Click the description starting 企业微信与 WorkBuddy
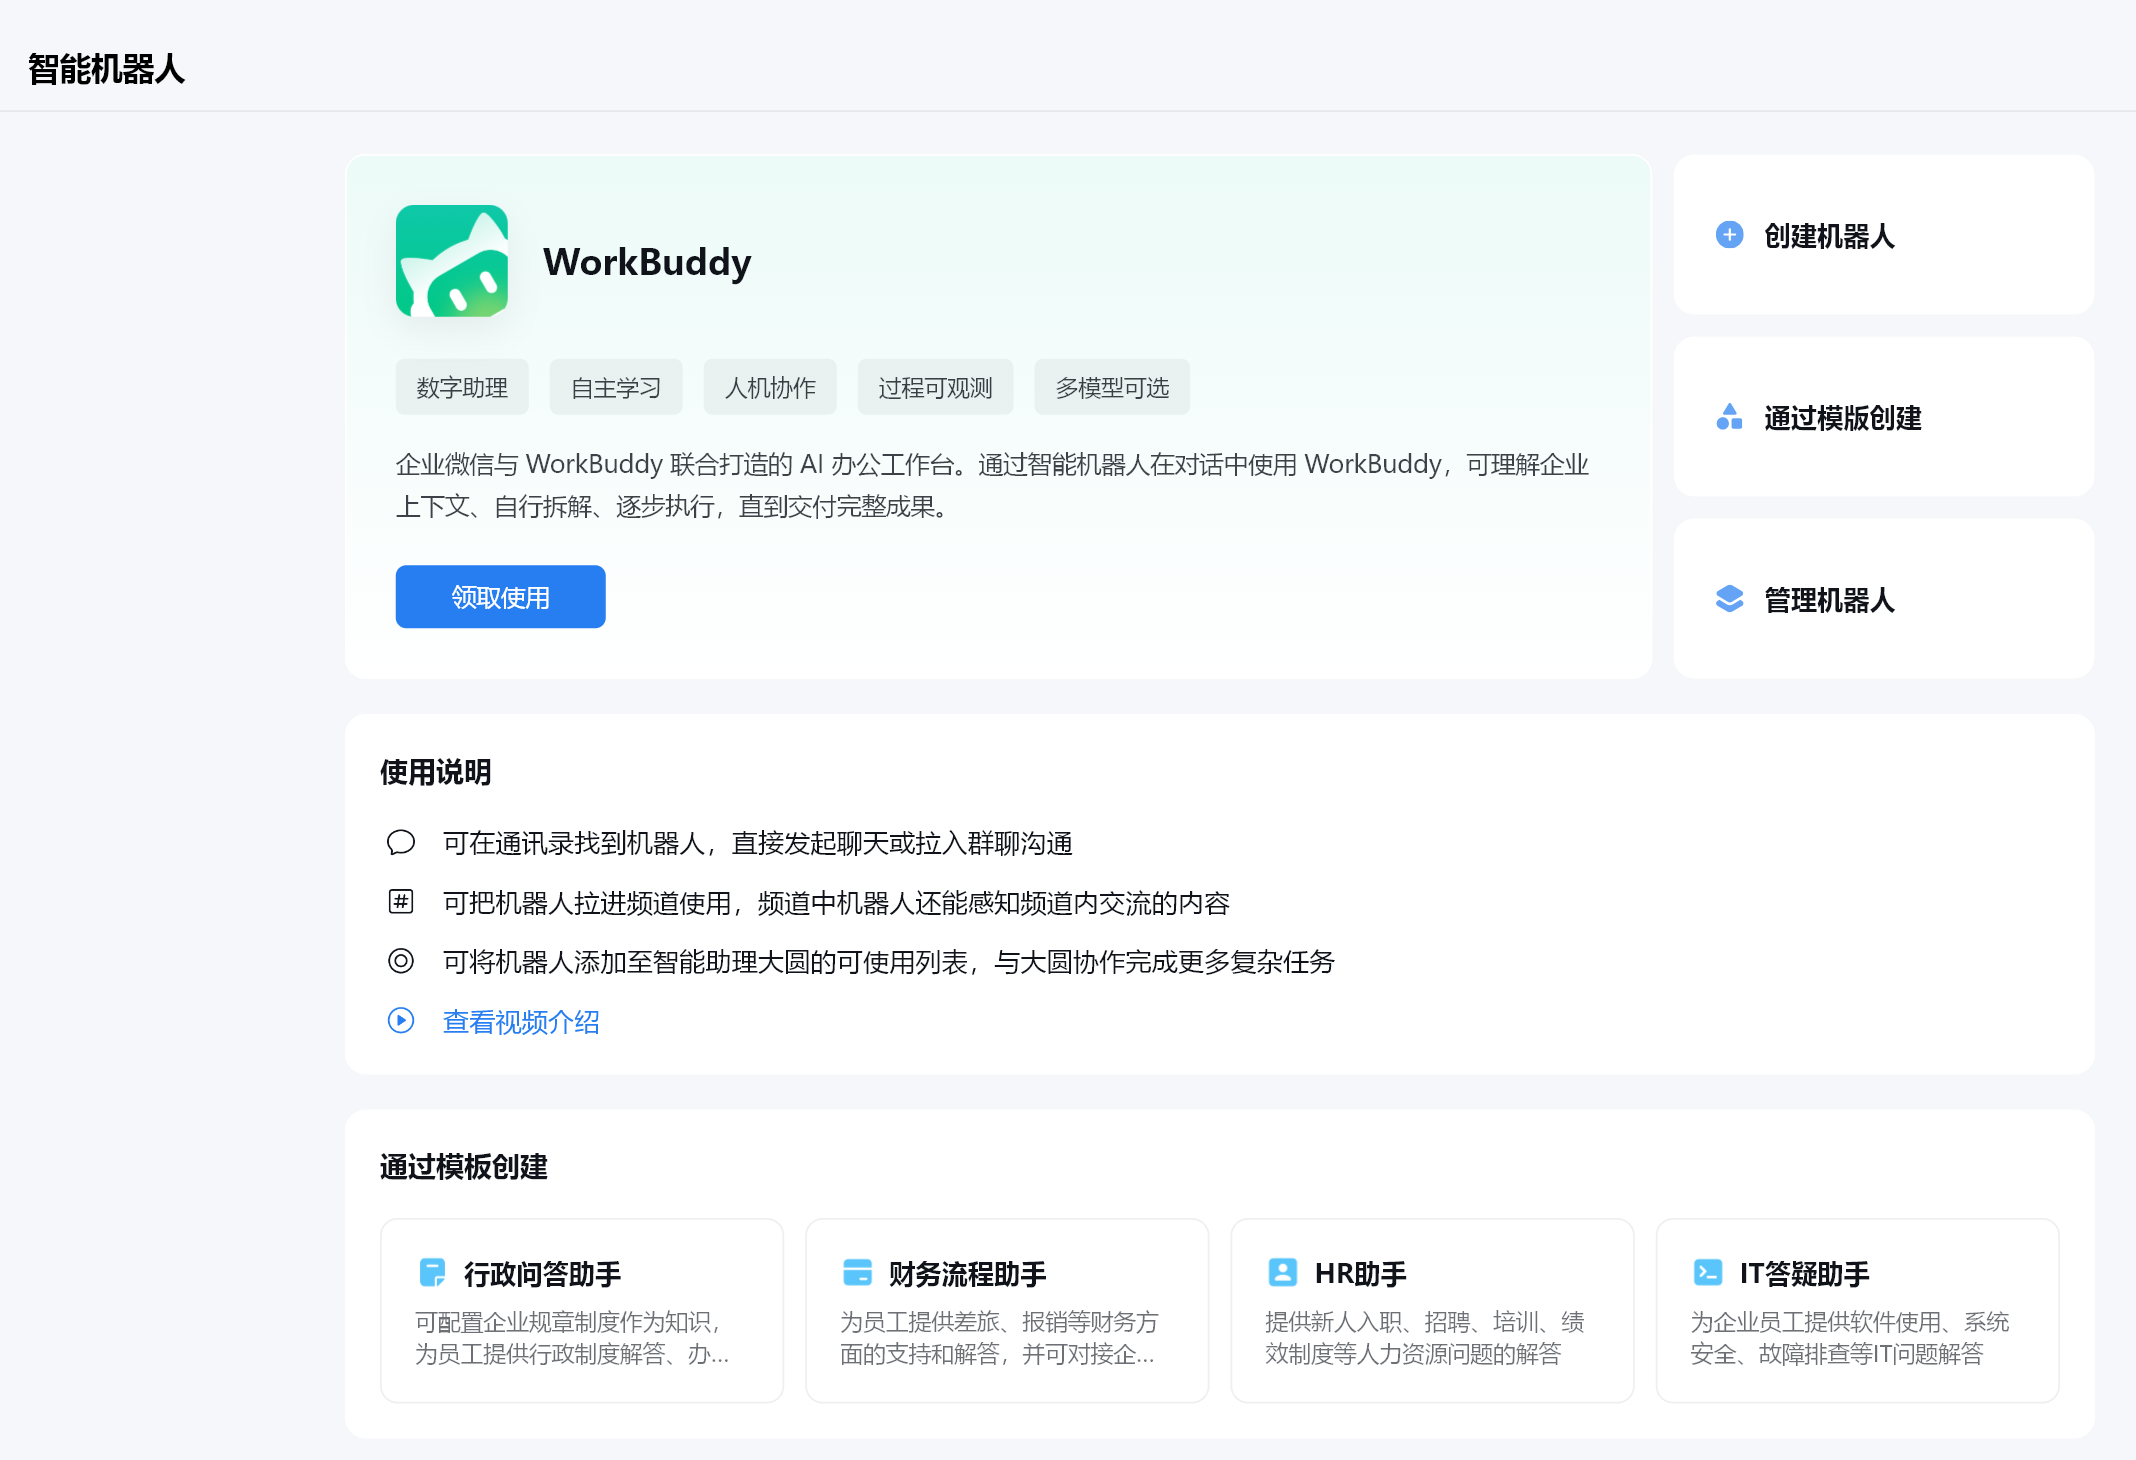 pyautogui.click(x=992, y=486)
